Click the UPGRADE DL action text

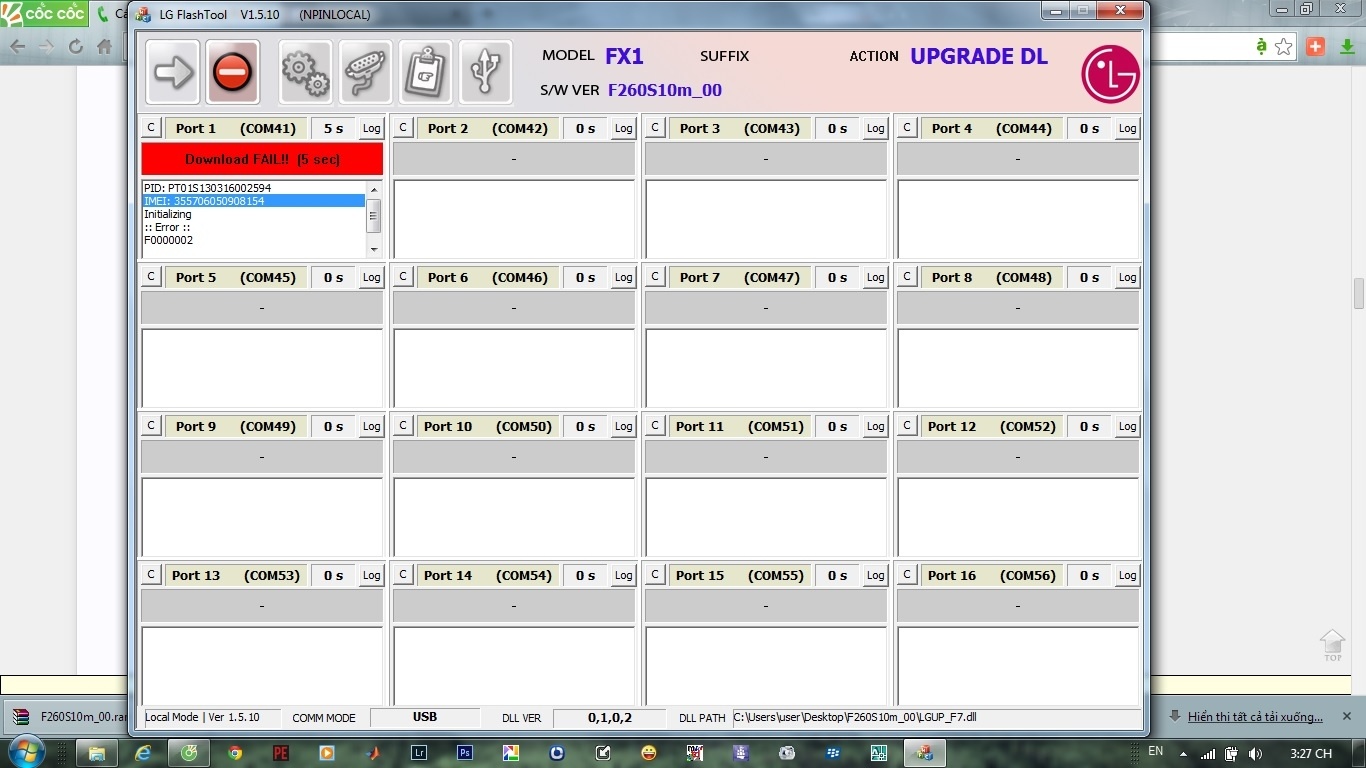pos(979,57)
